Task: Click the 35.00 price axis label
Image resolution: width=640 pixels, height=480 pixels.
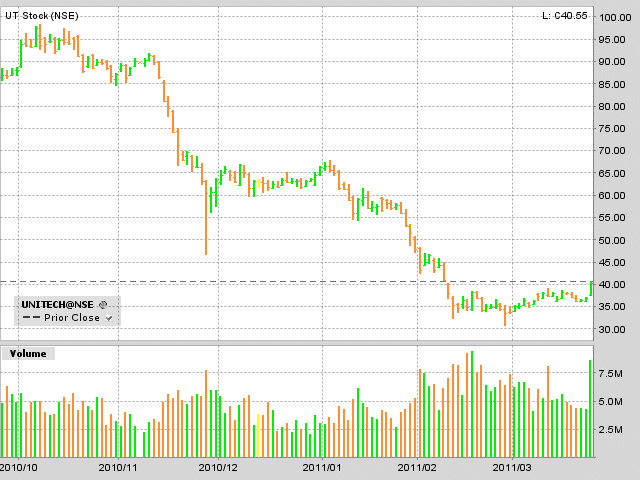Action: pyautogui.click(x=612, y=307)
